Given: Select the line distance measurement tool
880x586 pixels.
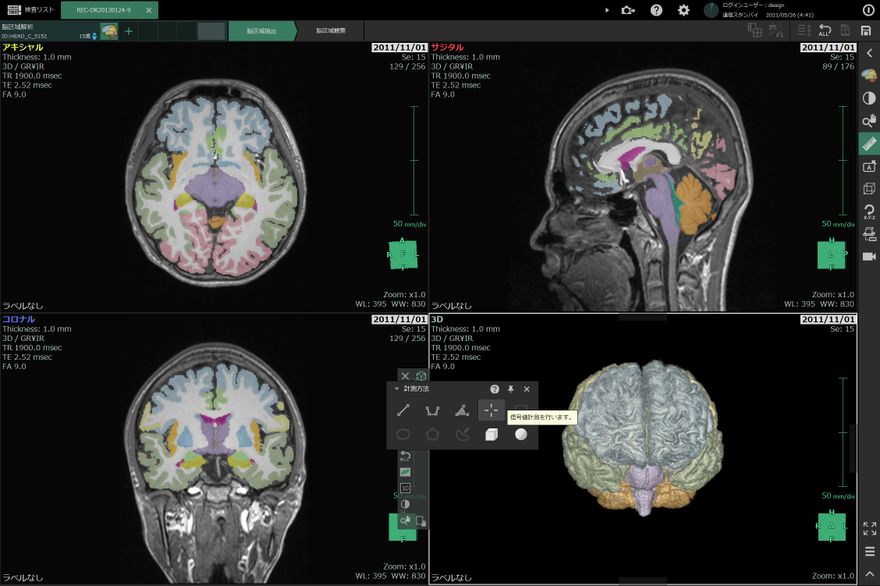Looking at the screenshot, I should 404,409.
